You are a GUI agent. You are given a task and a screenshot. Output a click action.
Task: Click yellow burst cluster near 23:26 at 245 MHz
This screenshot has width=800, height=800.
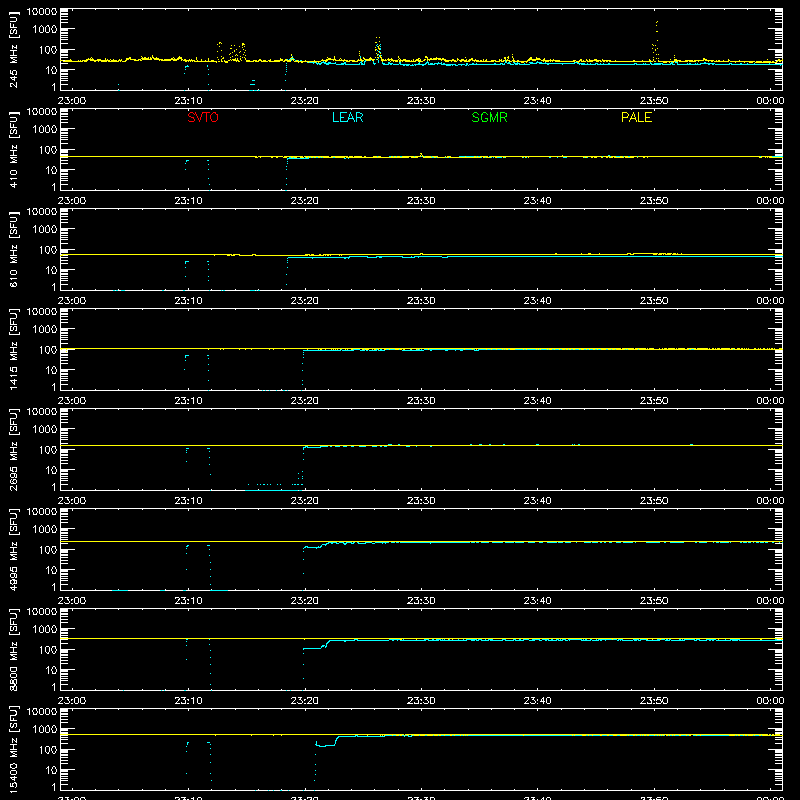pos(378,50)
